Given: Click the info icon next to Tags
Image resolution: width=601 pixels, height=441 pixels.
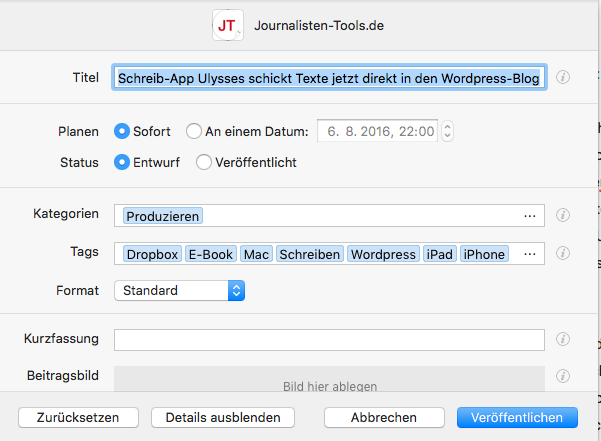Looking at the screenshot, I should [x=563, y=253].
